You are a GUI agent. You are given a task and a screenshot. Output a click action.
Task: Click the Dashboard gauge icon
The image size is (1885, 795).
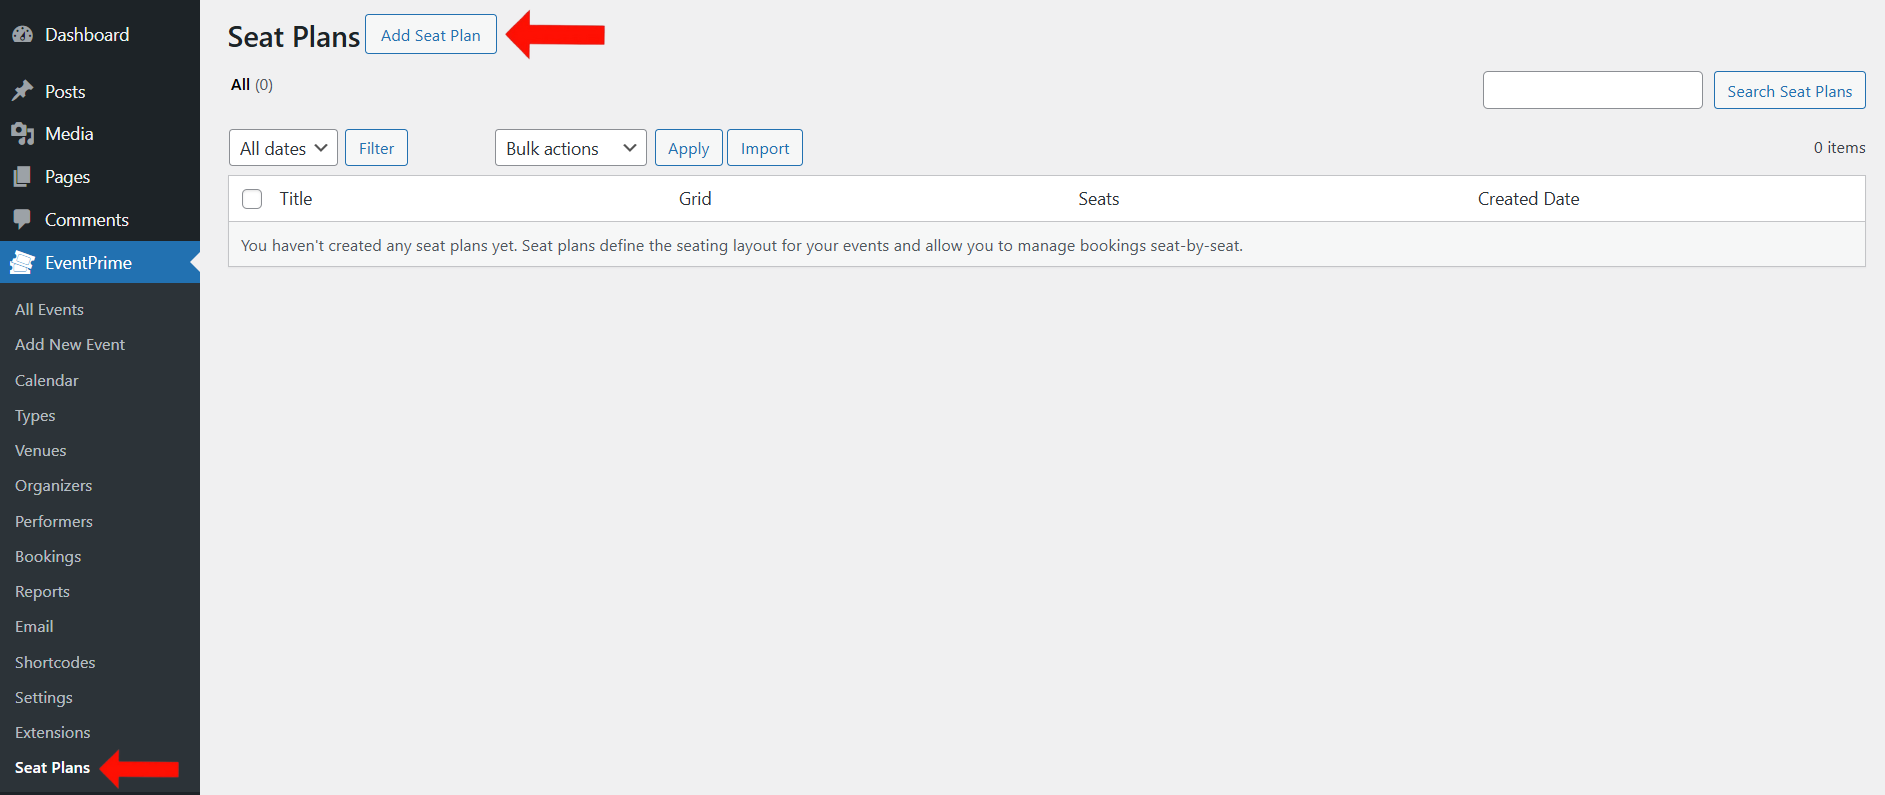pyautogui.click(x=22, y=35)
